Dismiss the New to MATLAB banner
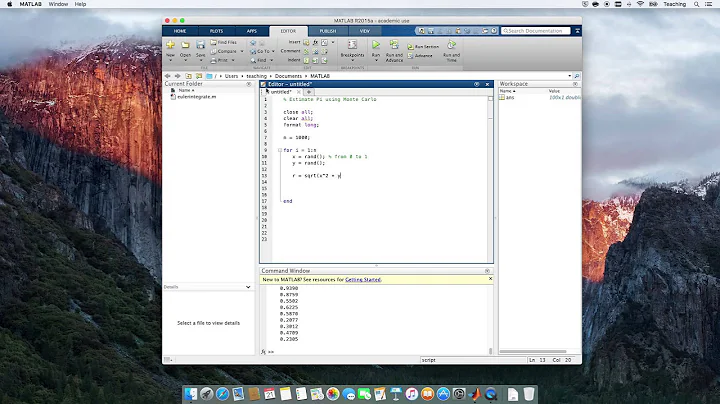The height and width of the screenshot is (404, 720). 490,279
